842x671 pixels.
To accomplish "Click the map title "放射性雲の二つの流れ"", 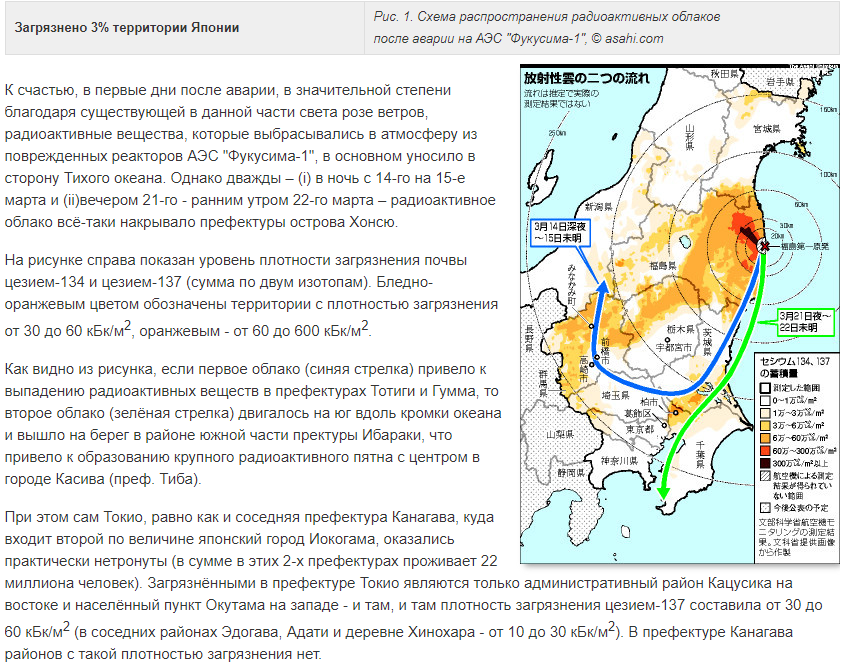I will click(586, 78).
